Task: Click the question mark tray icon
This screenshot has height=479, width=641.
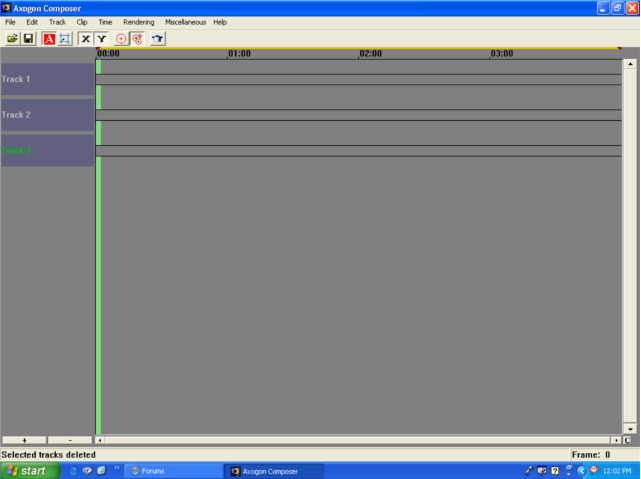Action: click(x=555, y=471)
